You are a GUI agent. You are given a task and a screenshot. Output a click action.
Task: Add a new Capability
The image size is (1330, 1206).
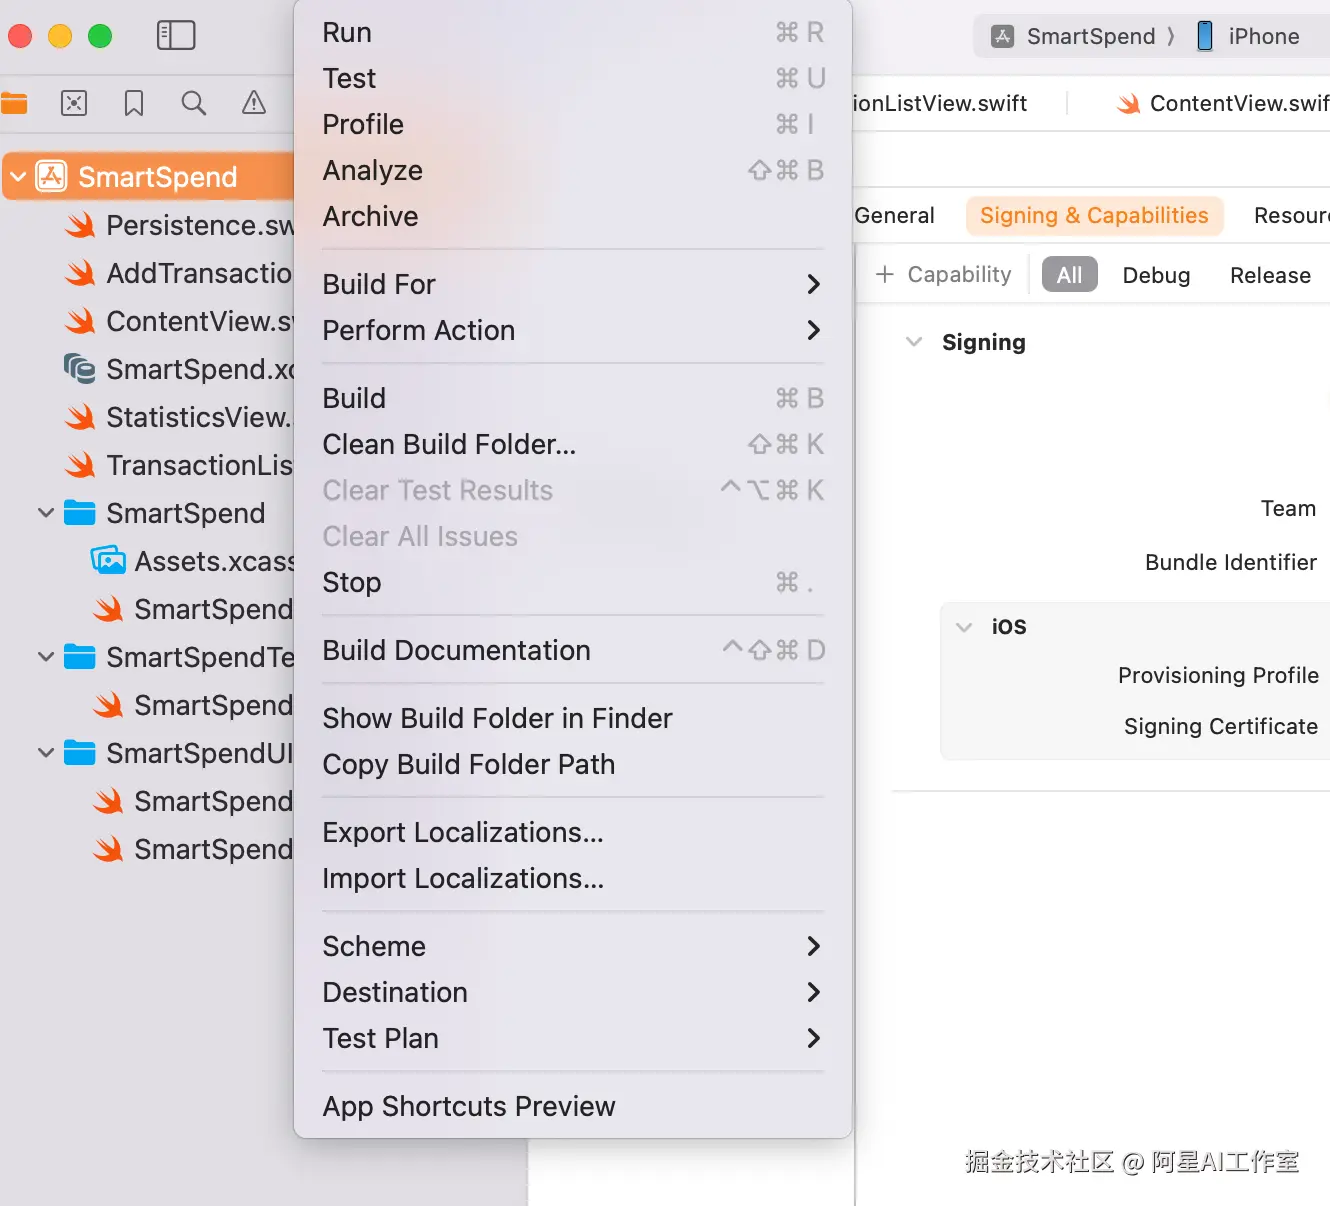click(x=944, y=275)
